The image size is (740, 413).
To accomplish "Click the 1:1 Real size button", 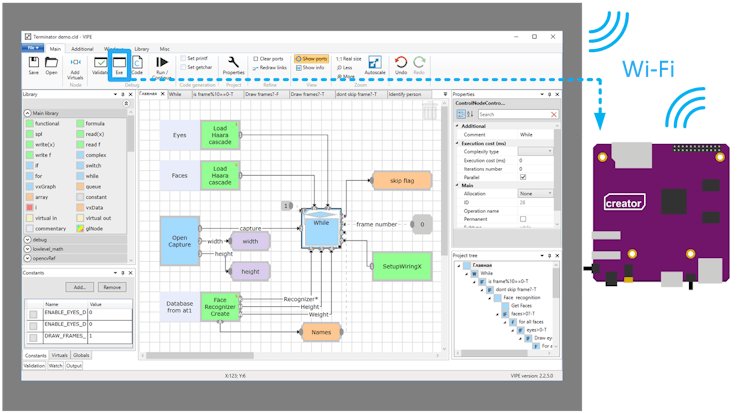I will [348, 59].
